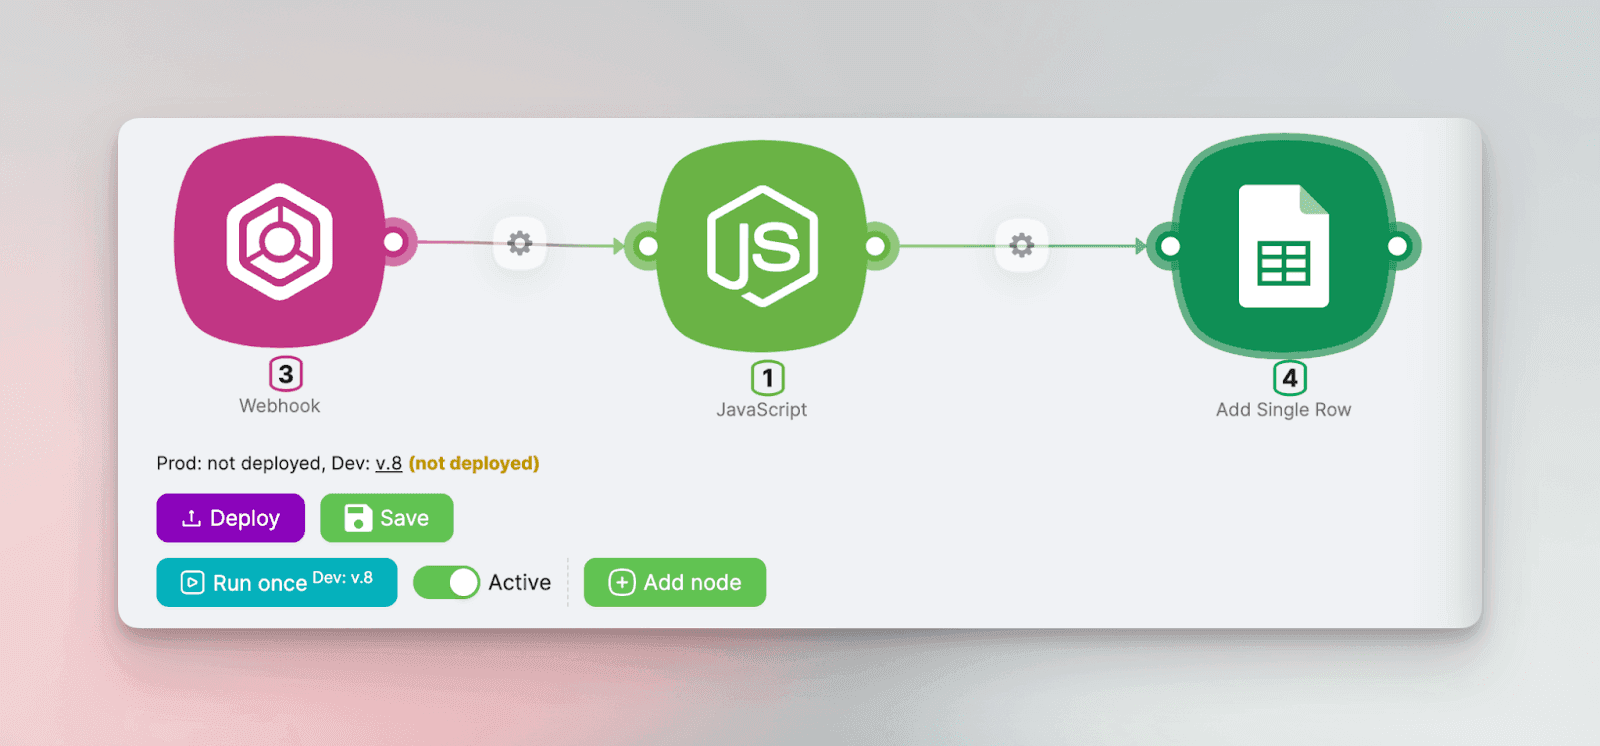Open gear settings between JavaScript and Sheets

(1021, 245)
